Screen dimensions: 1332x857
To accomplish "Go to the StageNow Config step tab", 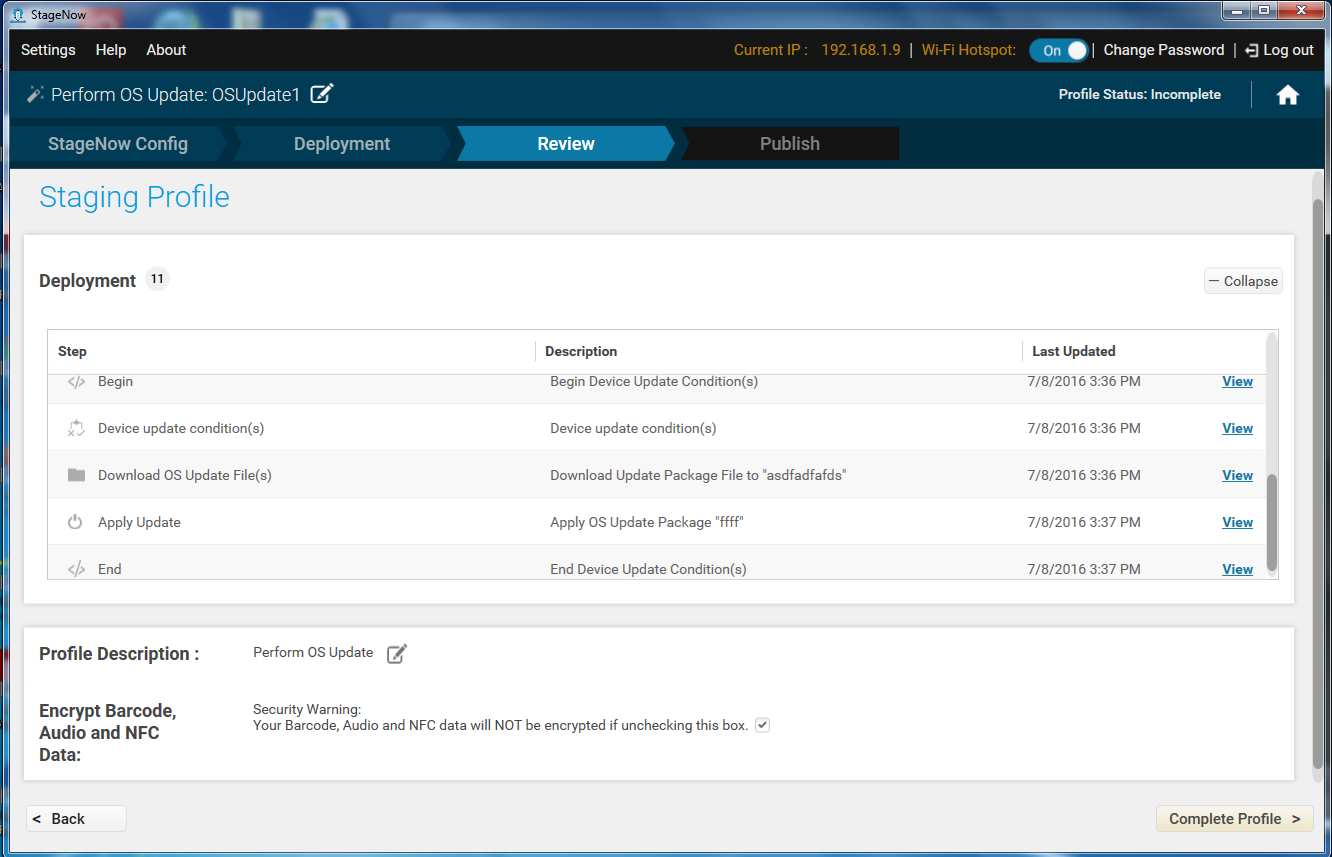I will point(118,144).
